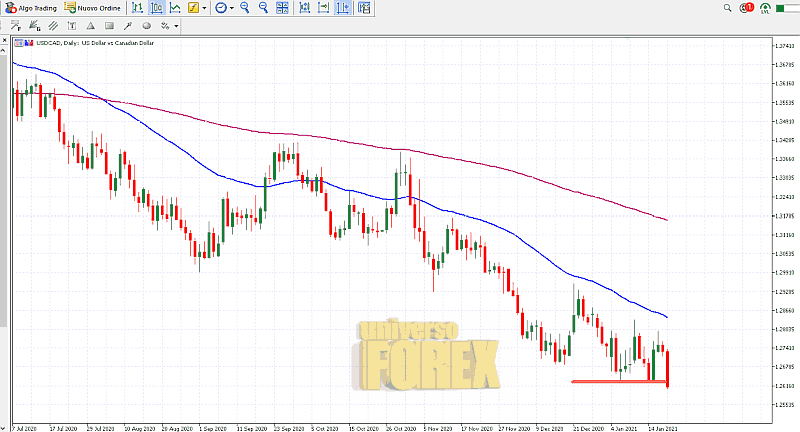Zoom in on the chart

tap(246, 7)
